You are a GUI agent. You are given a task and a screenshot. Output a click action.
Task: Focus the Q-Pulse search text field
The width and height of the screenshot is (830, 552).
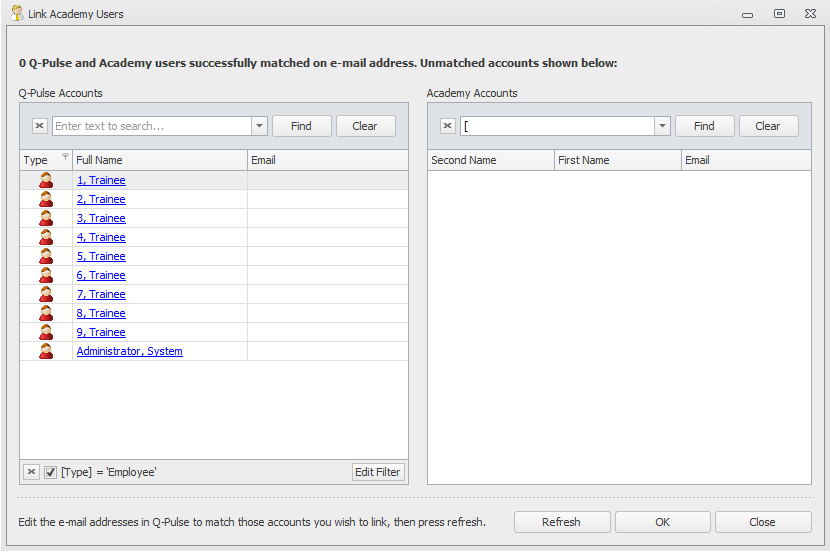(152, 126)
